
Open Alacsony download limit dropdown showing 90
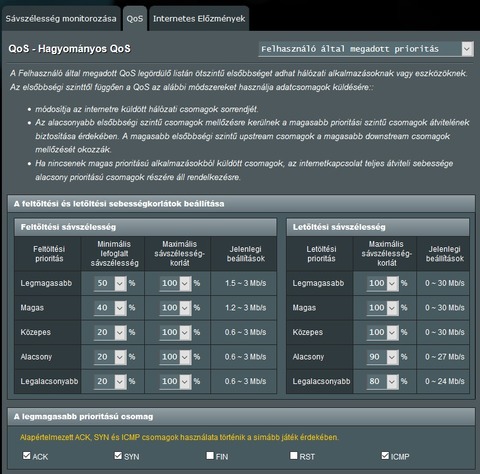(382, 357)
